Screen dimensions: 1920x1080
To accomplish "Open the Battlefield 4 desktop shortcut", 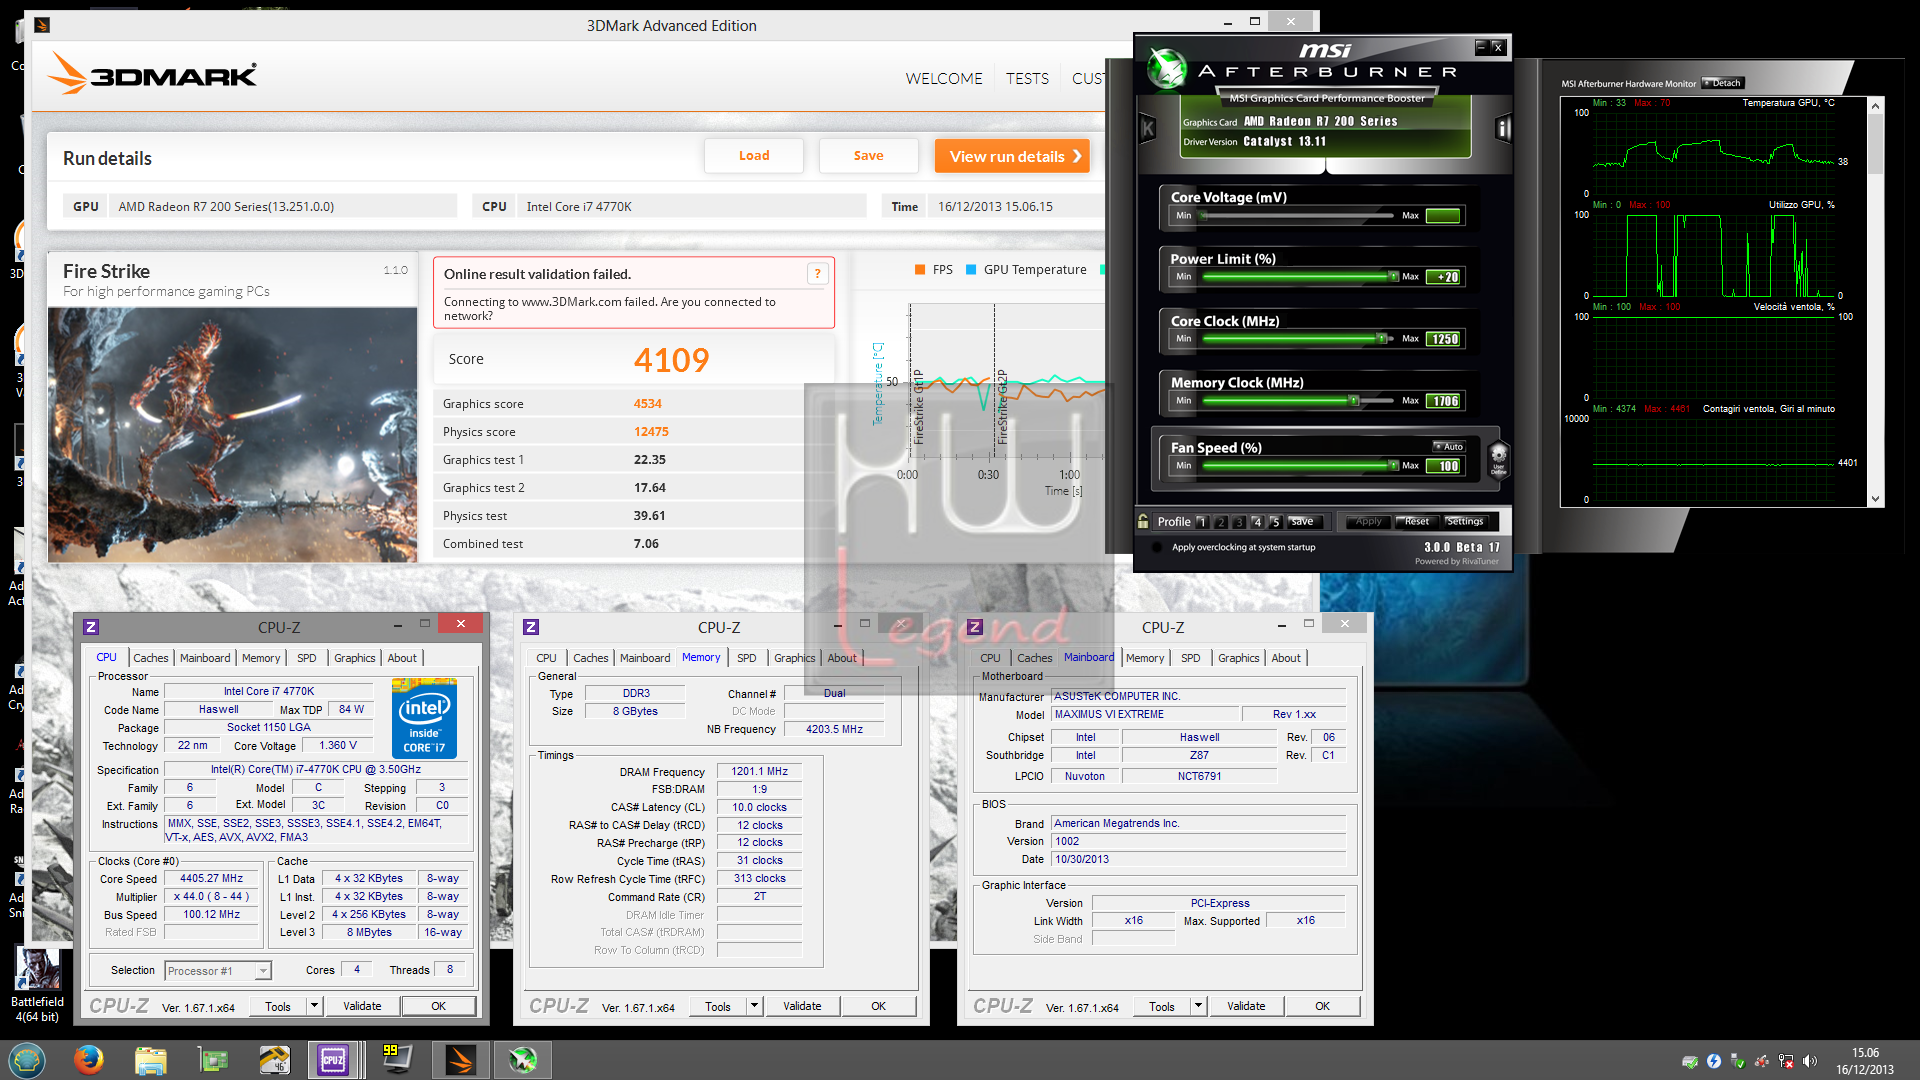I will coord(37,983).
